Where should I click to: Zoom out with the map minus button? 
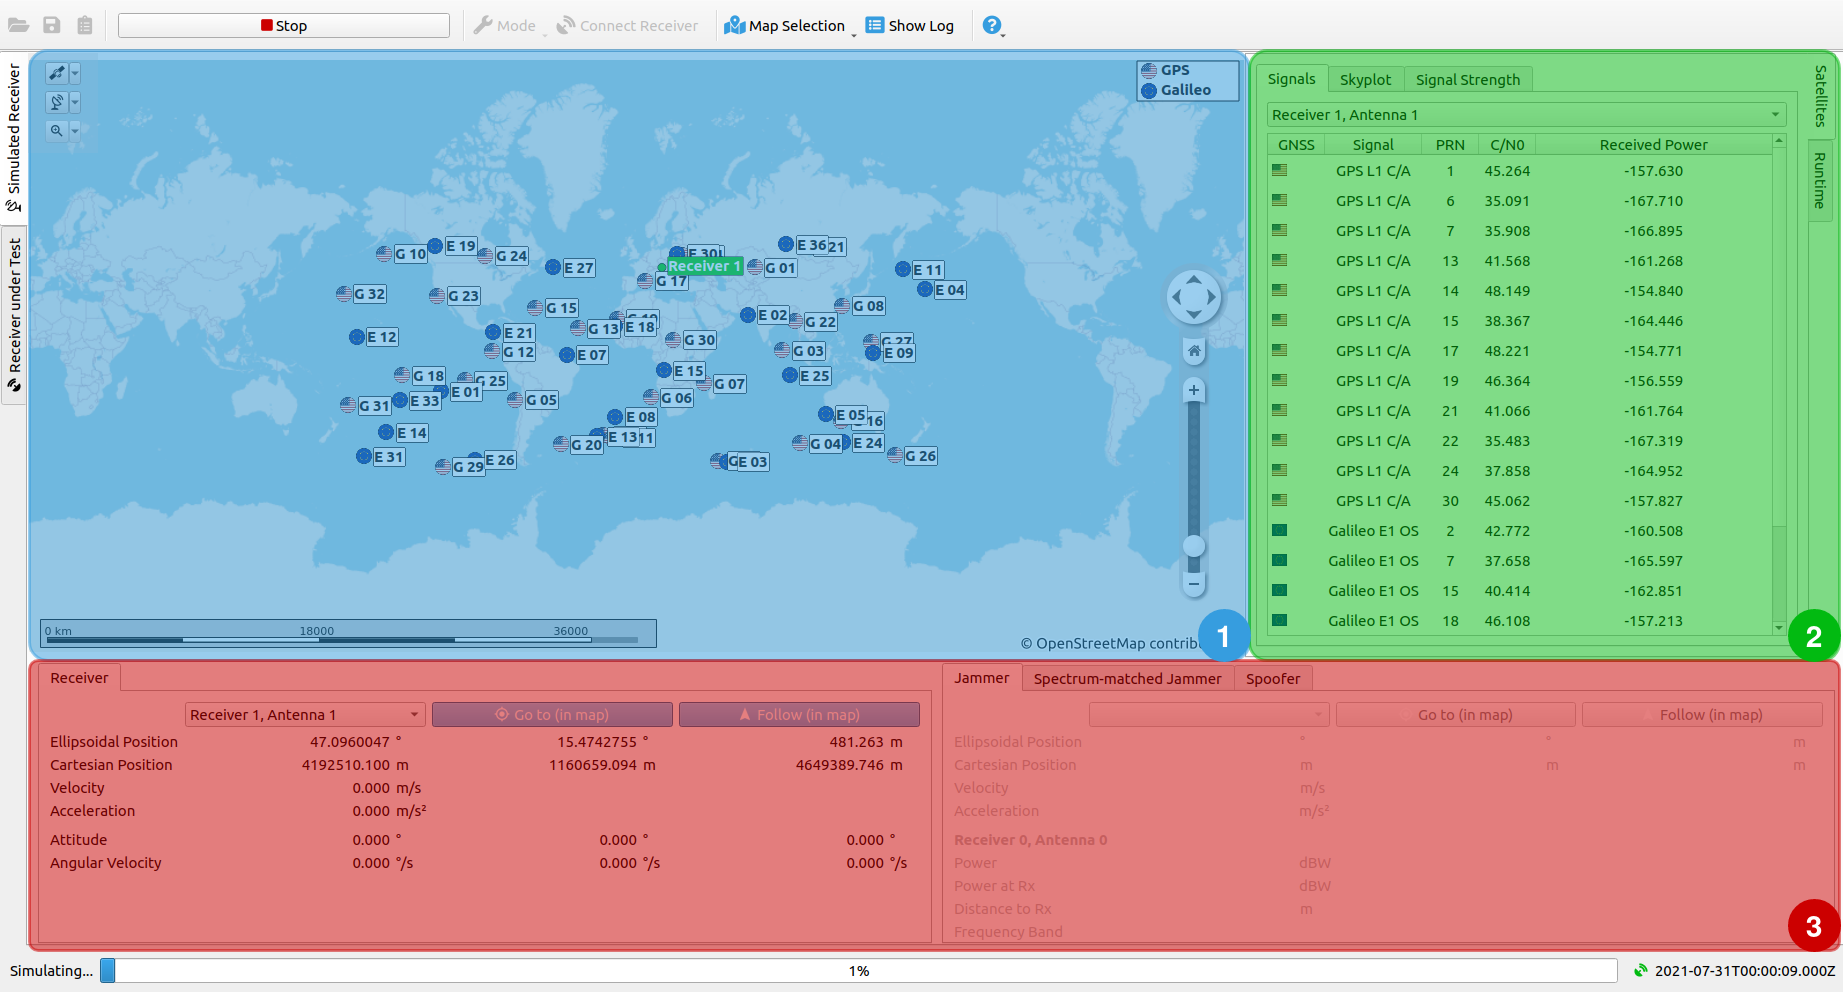(x=1193, y=583)
